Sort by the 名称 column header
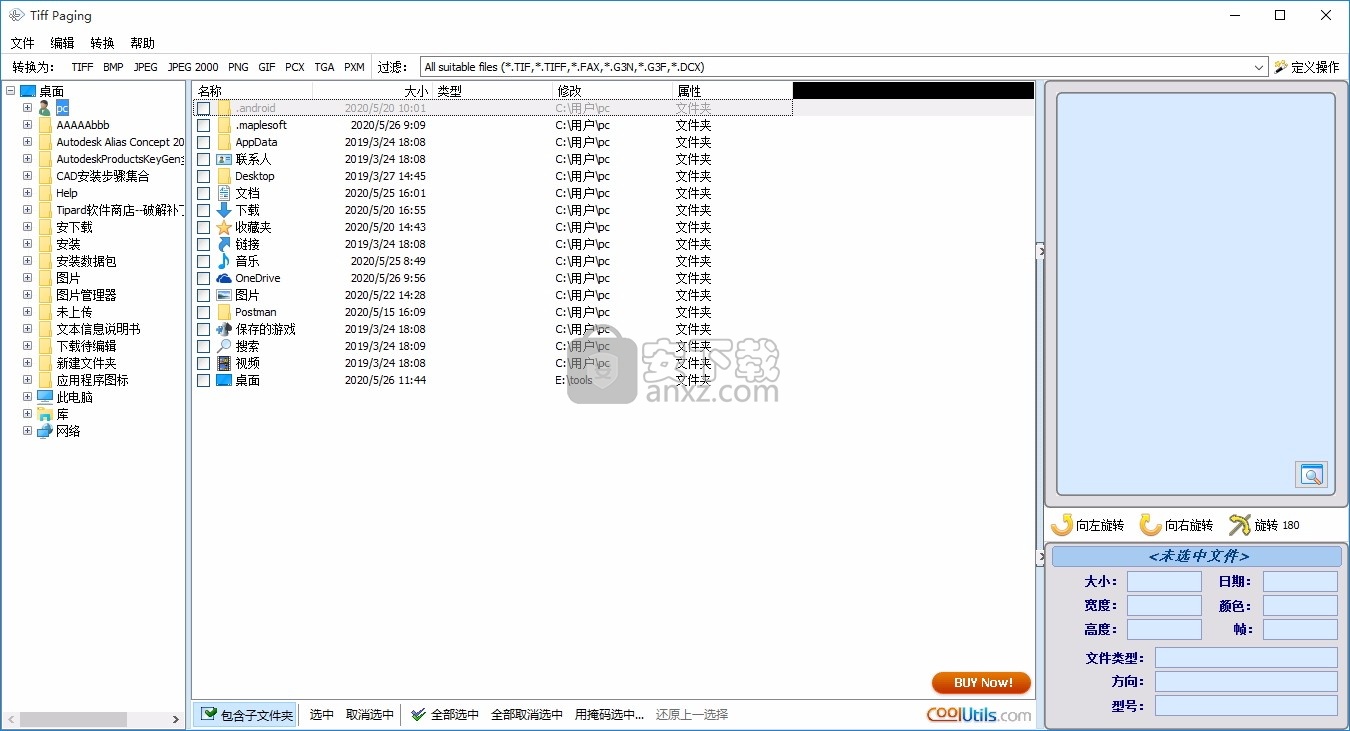 252,91
